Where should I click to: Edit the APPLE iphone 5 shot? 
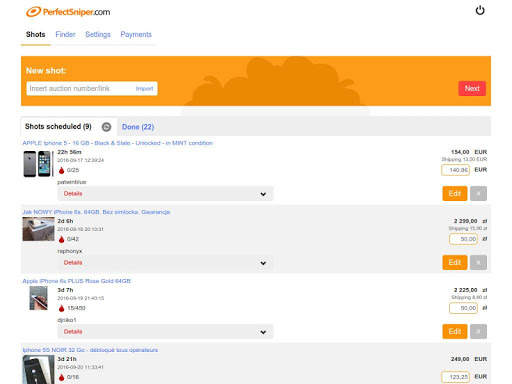coord(455,194)
